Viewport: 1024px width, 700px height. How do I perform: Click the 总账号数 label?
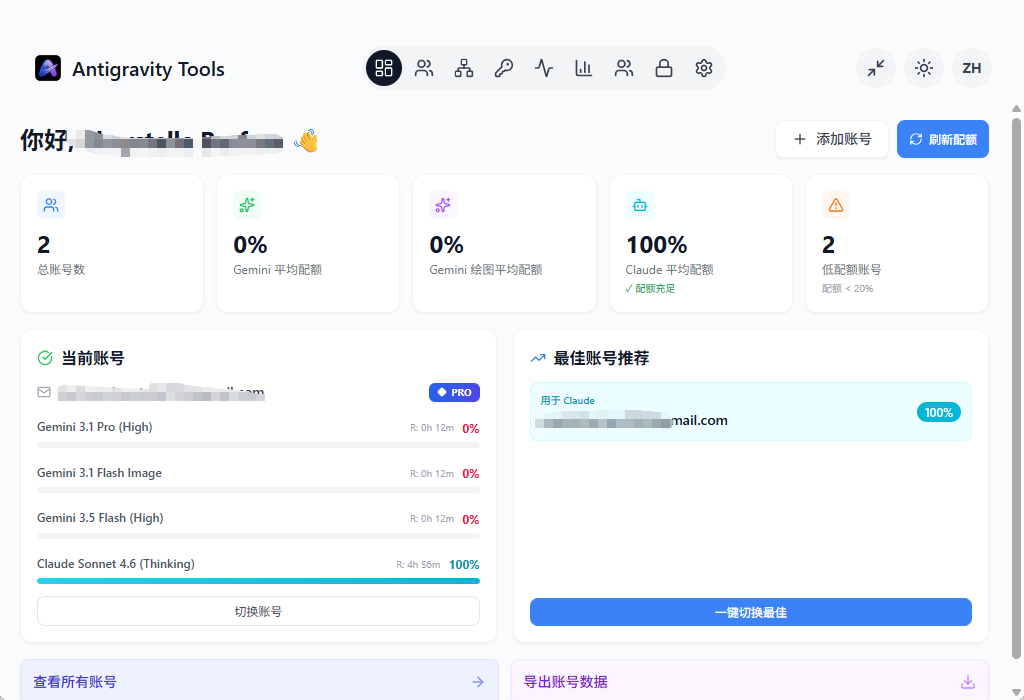(61, 270)
